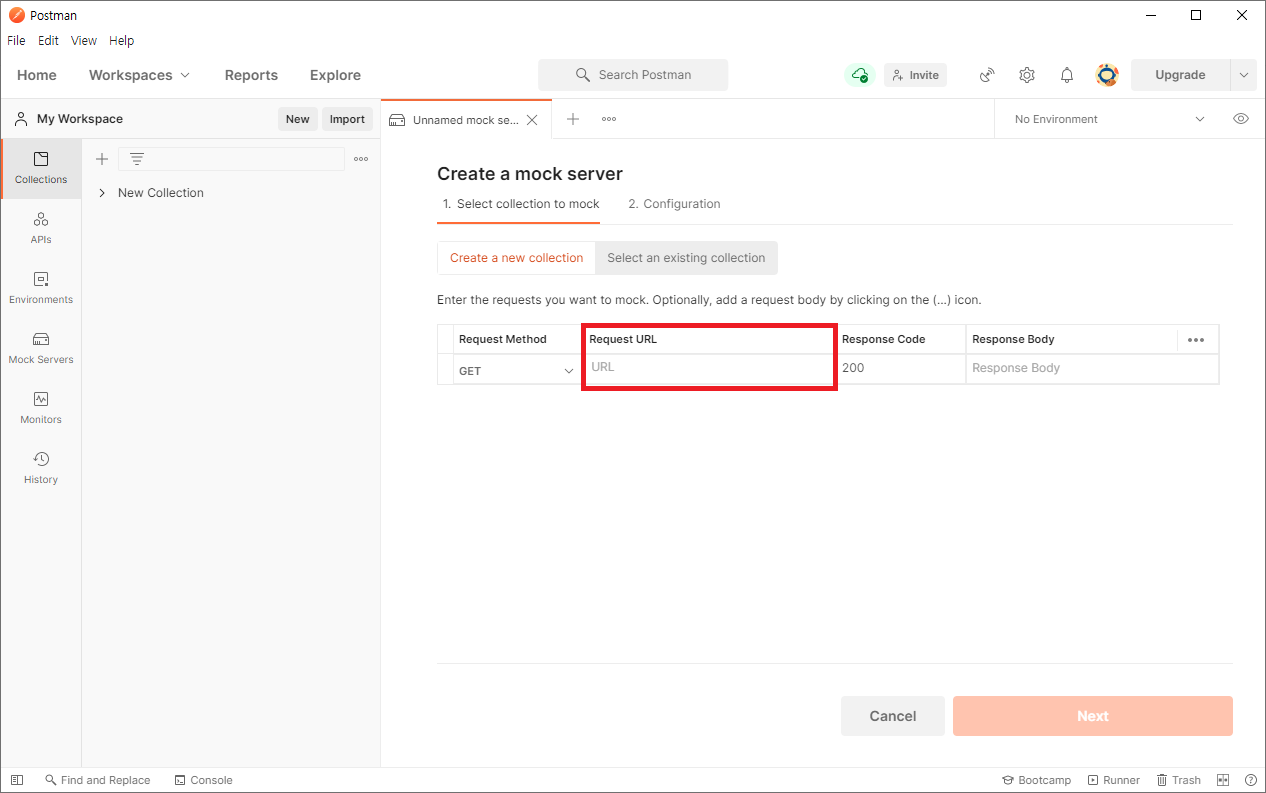Open the Collections sidebar panel
Viewport: 1266px width, 793px height.
(x=41, y=168)
